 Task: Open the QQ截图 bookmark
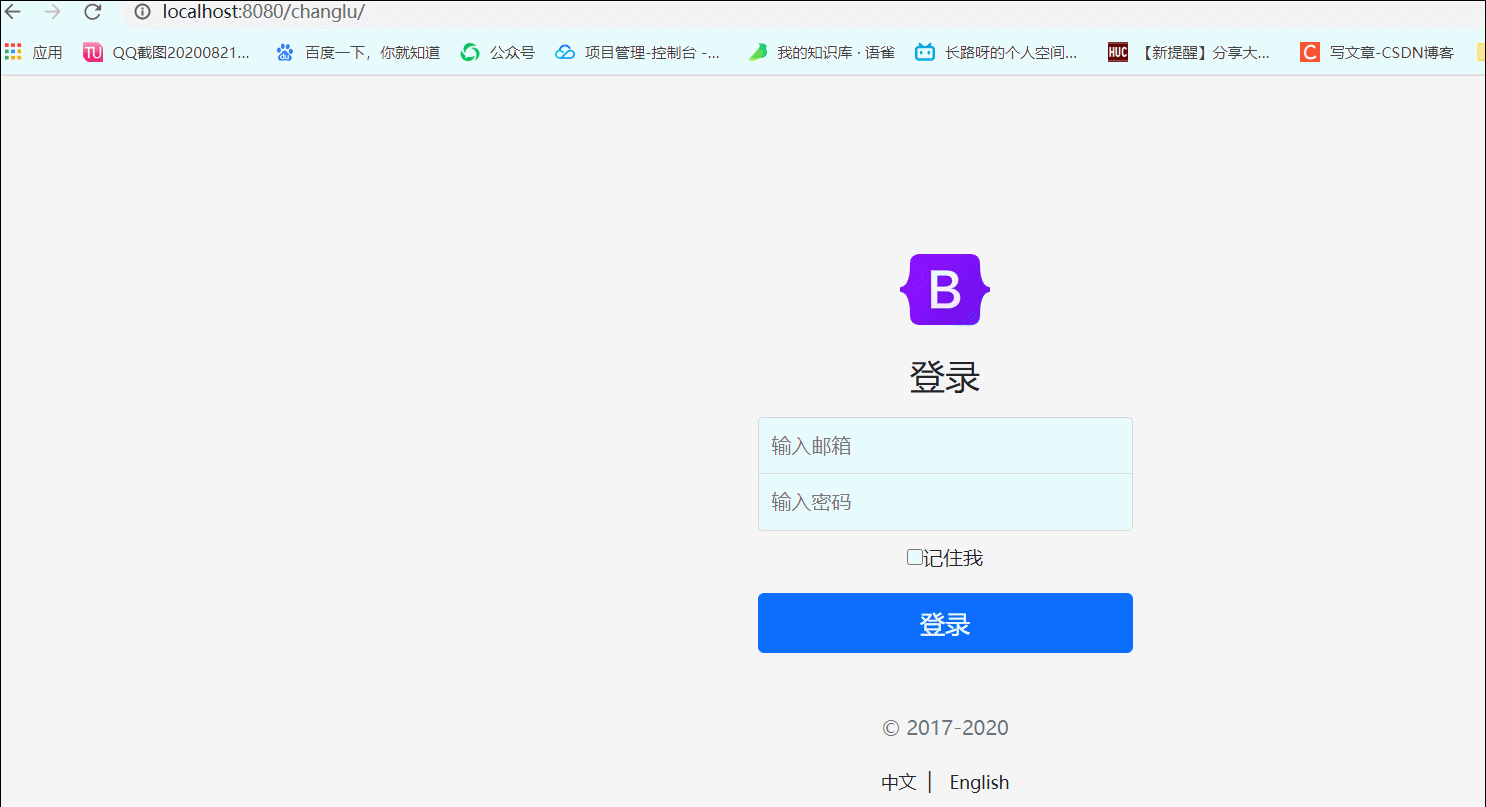(167, 52)
